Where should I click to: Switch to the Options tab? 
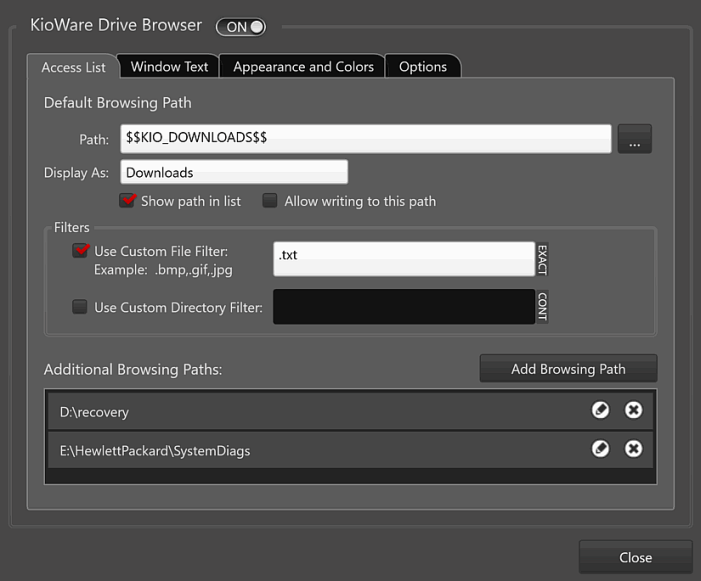point(422,67)
